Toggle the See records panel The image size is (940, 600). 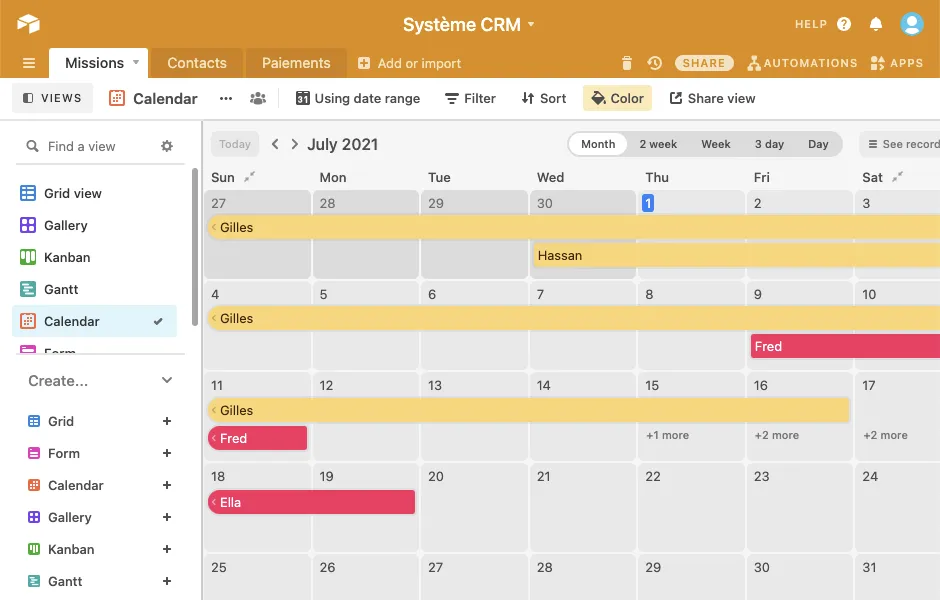[900, 144]
